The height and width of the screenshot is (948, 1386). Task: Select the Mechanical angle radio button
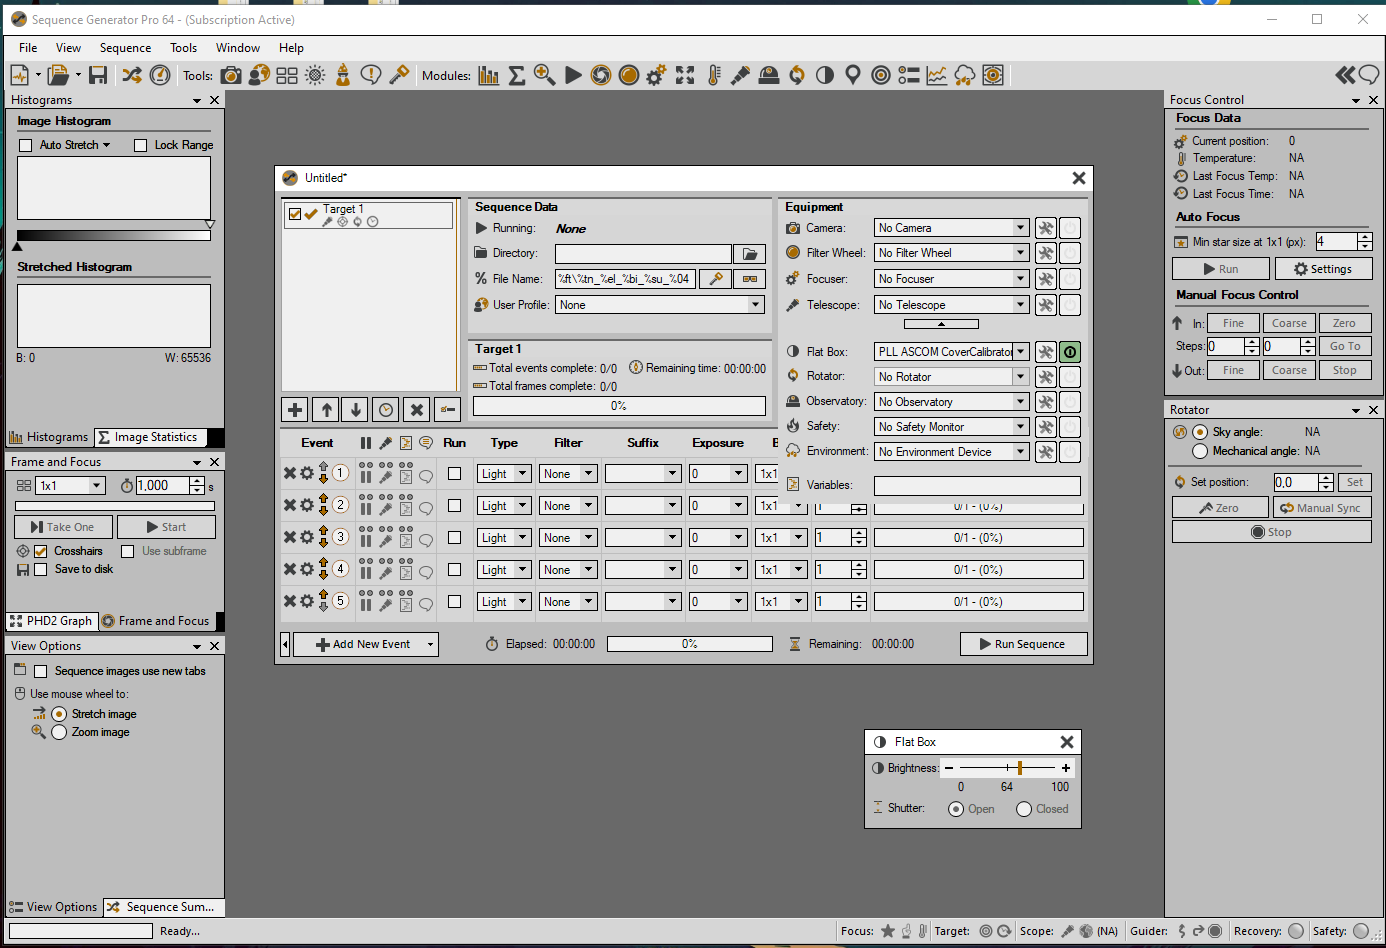coord(1200,451)
